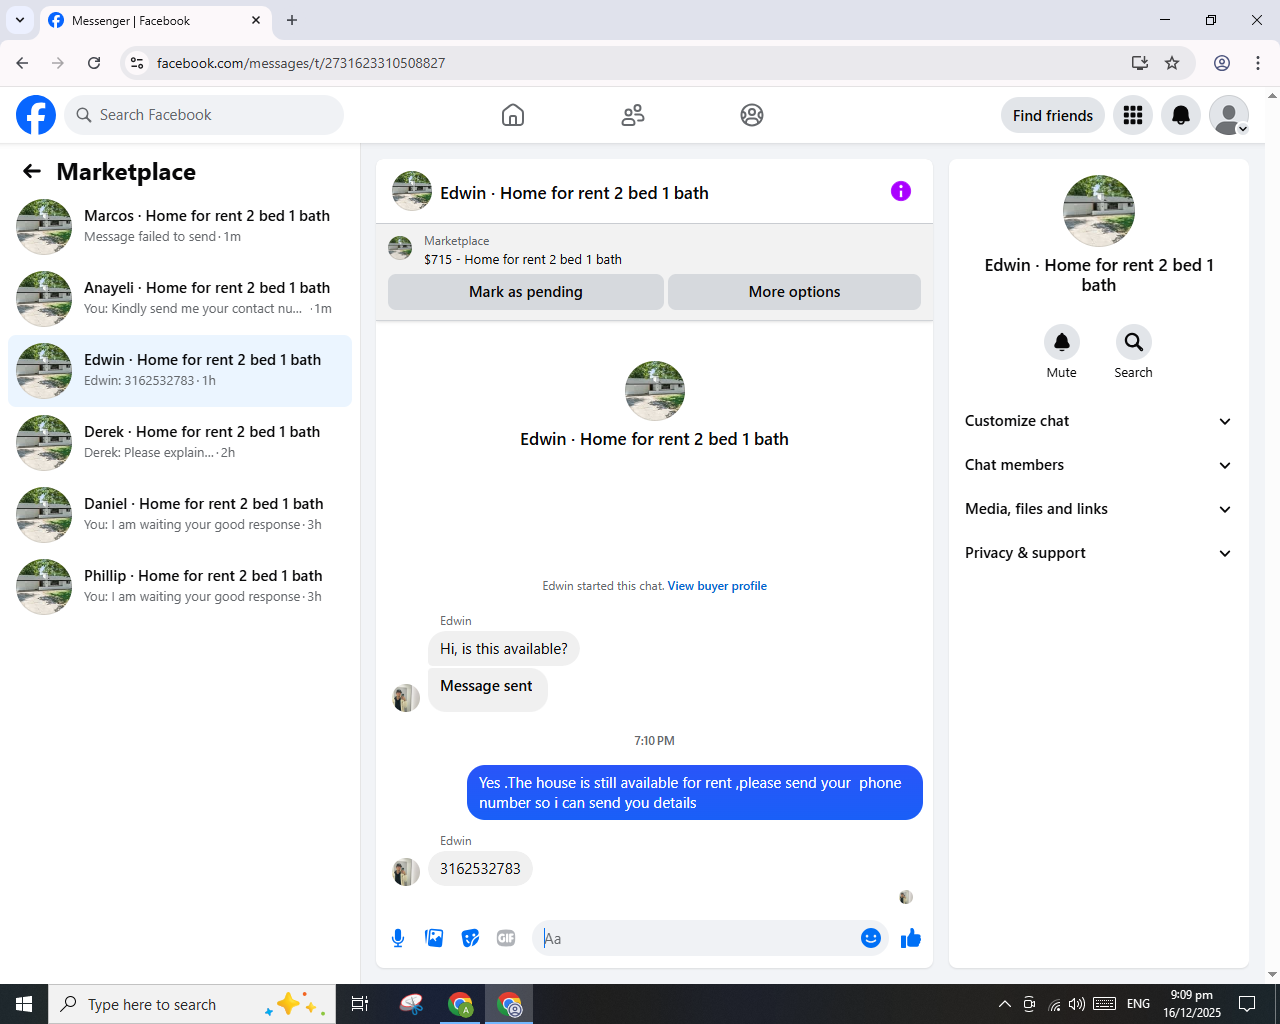Send a voice clip with microphone icon
The width and height of the screenshot is (1280, 1024).
398,938
